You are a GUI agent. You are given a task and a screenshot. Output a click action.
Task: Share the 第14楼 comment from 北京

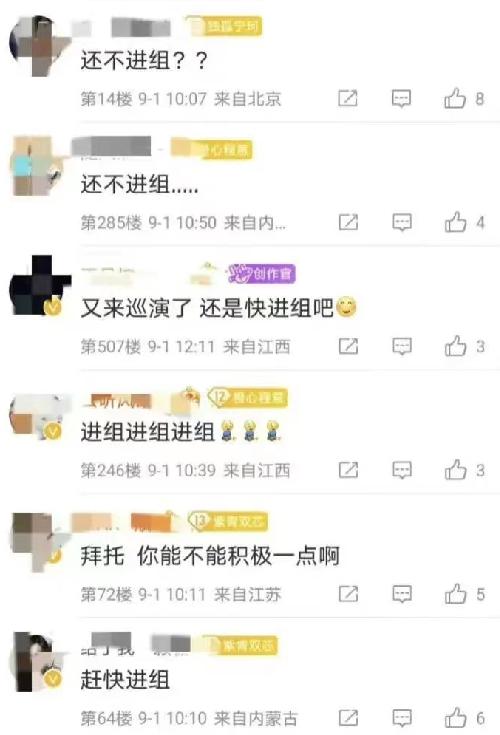point(348,98)
